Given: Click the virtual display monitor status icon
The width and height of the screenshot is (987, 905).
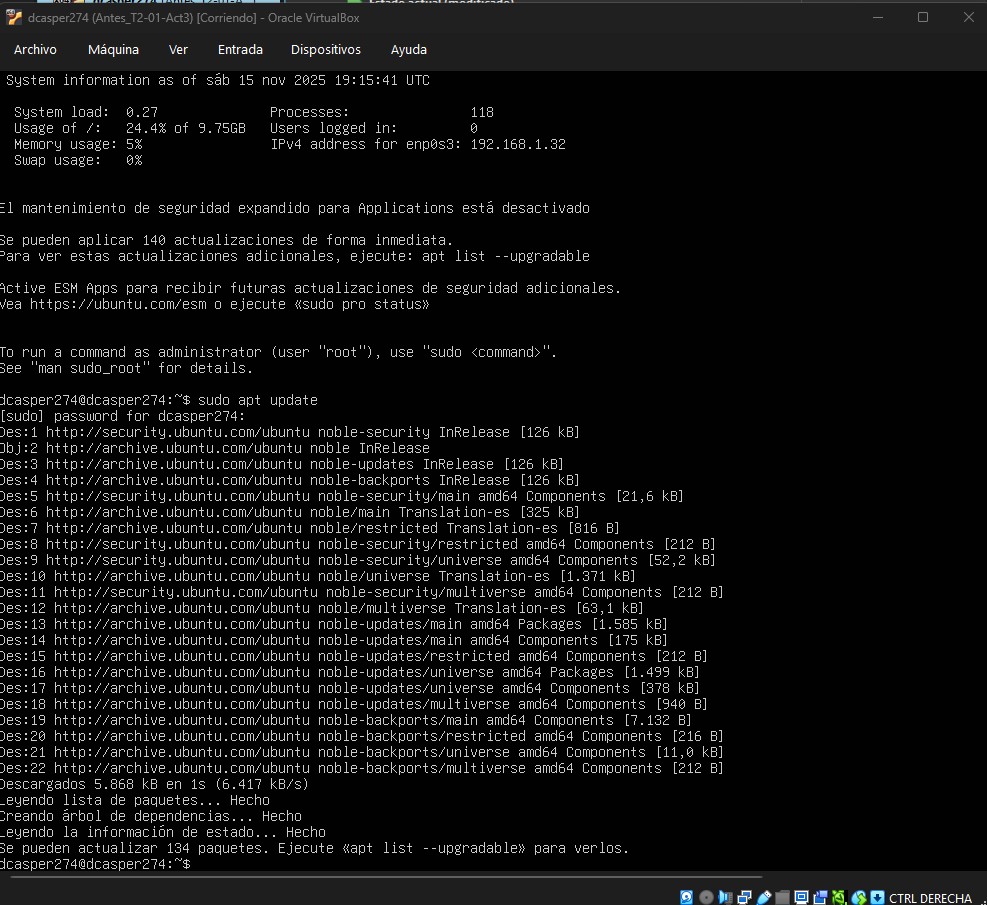Looking at the screenshot, I should click(x=802, y=897).
